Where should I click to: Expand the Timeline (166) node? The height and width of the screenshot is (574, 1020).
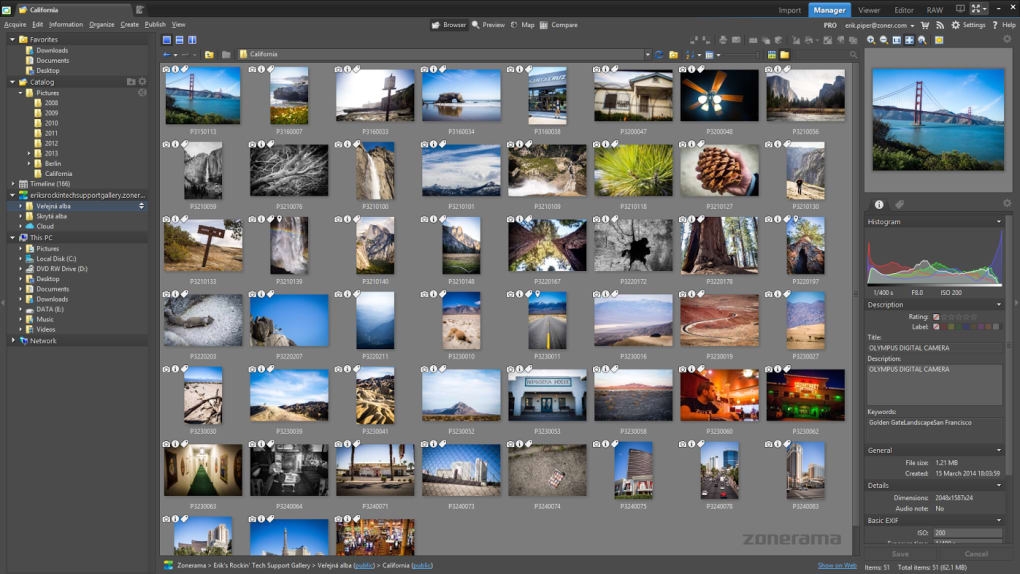click(12, 184)
